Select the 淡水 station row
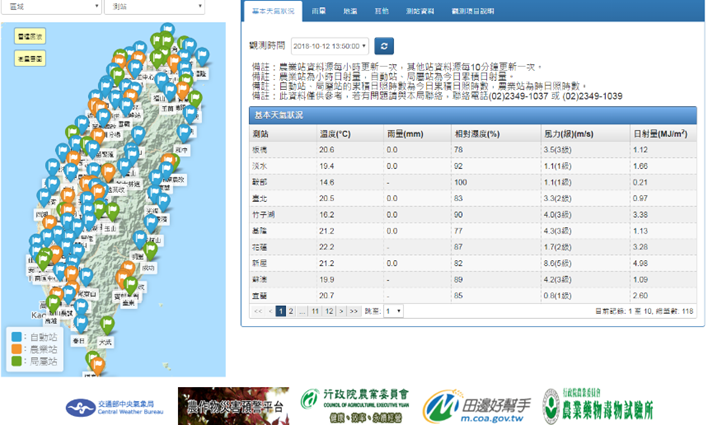 pyautogui.click(x=473, y=166)
